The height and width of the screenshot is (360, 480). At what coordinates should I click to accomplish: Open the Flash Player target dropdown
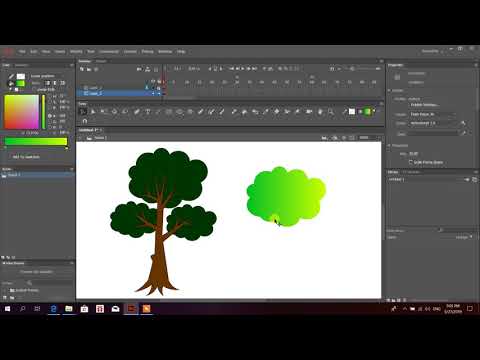click(x=433, y=114)
